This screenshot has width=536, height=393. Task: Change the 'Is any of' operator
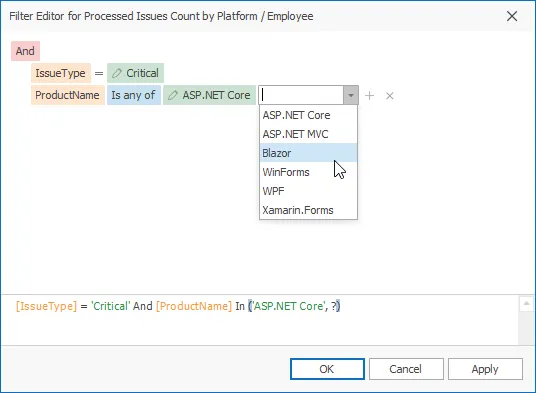point(134,95)
